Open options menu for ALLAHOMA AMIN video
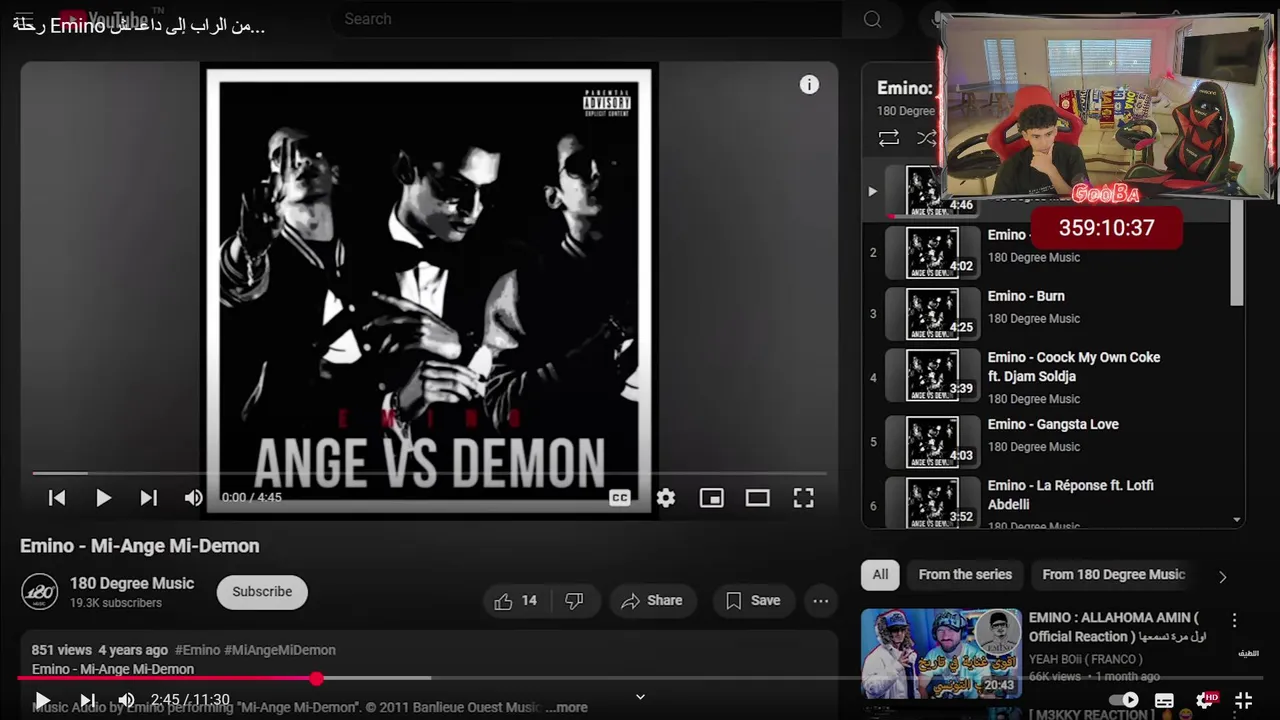 1234,620
